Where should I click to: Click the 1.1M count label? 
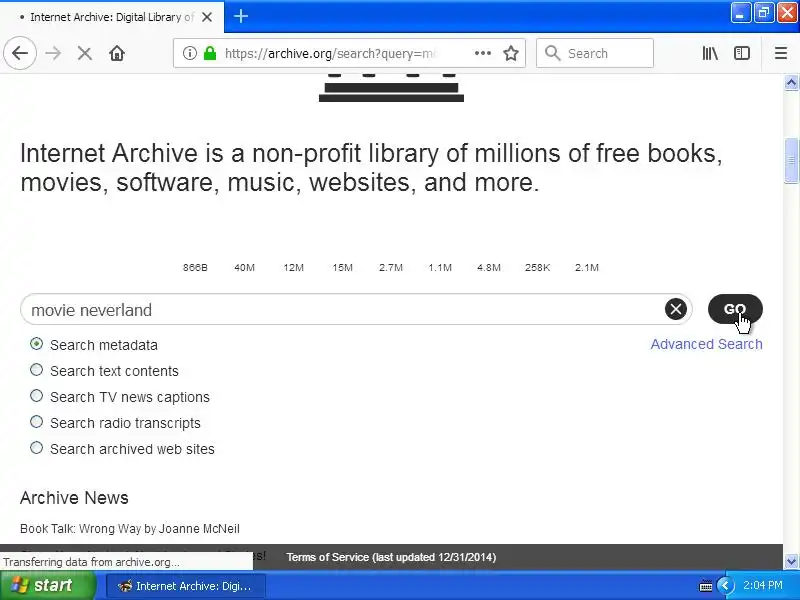point(440,267)
